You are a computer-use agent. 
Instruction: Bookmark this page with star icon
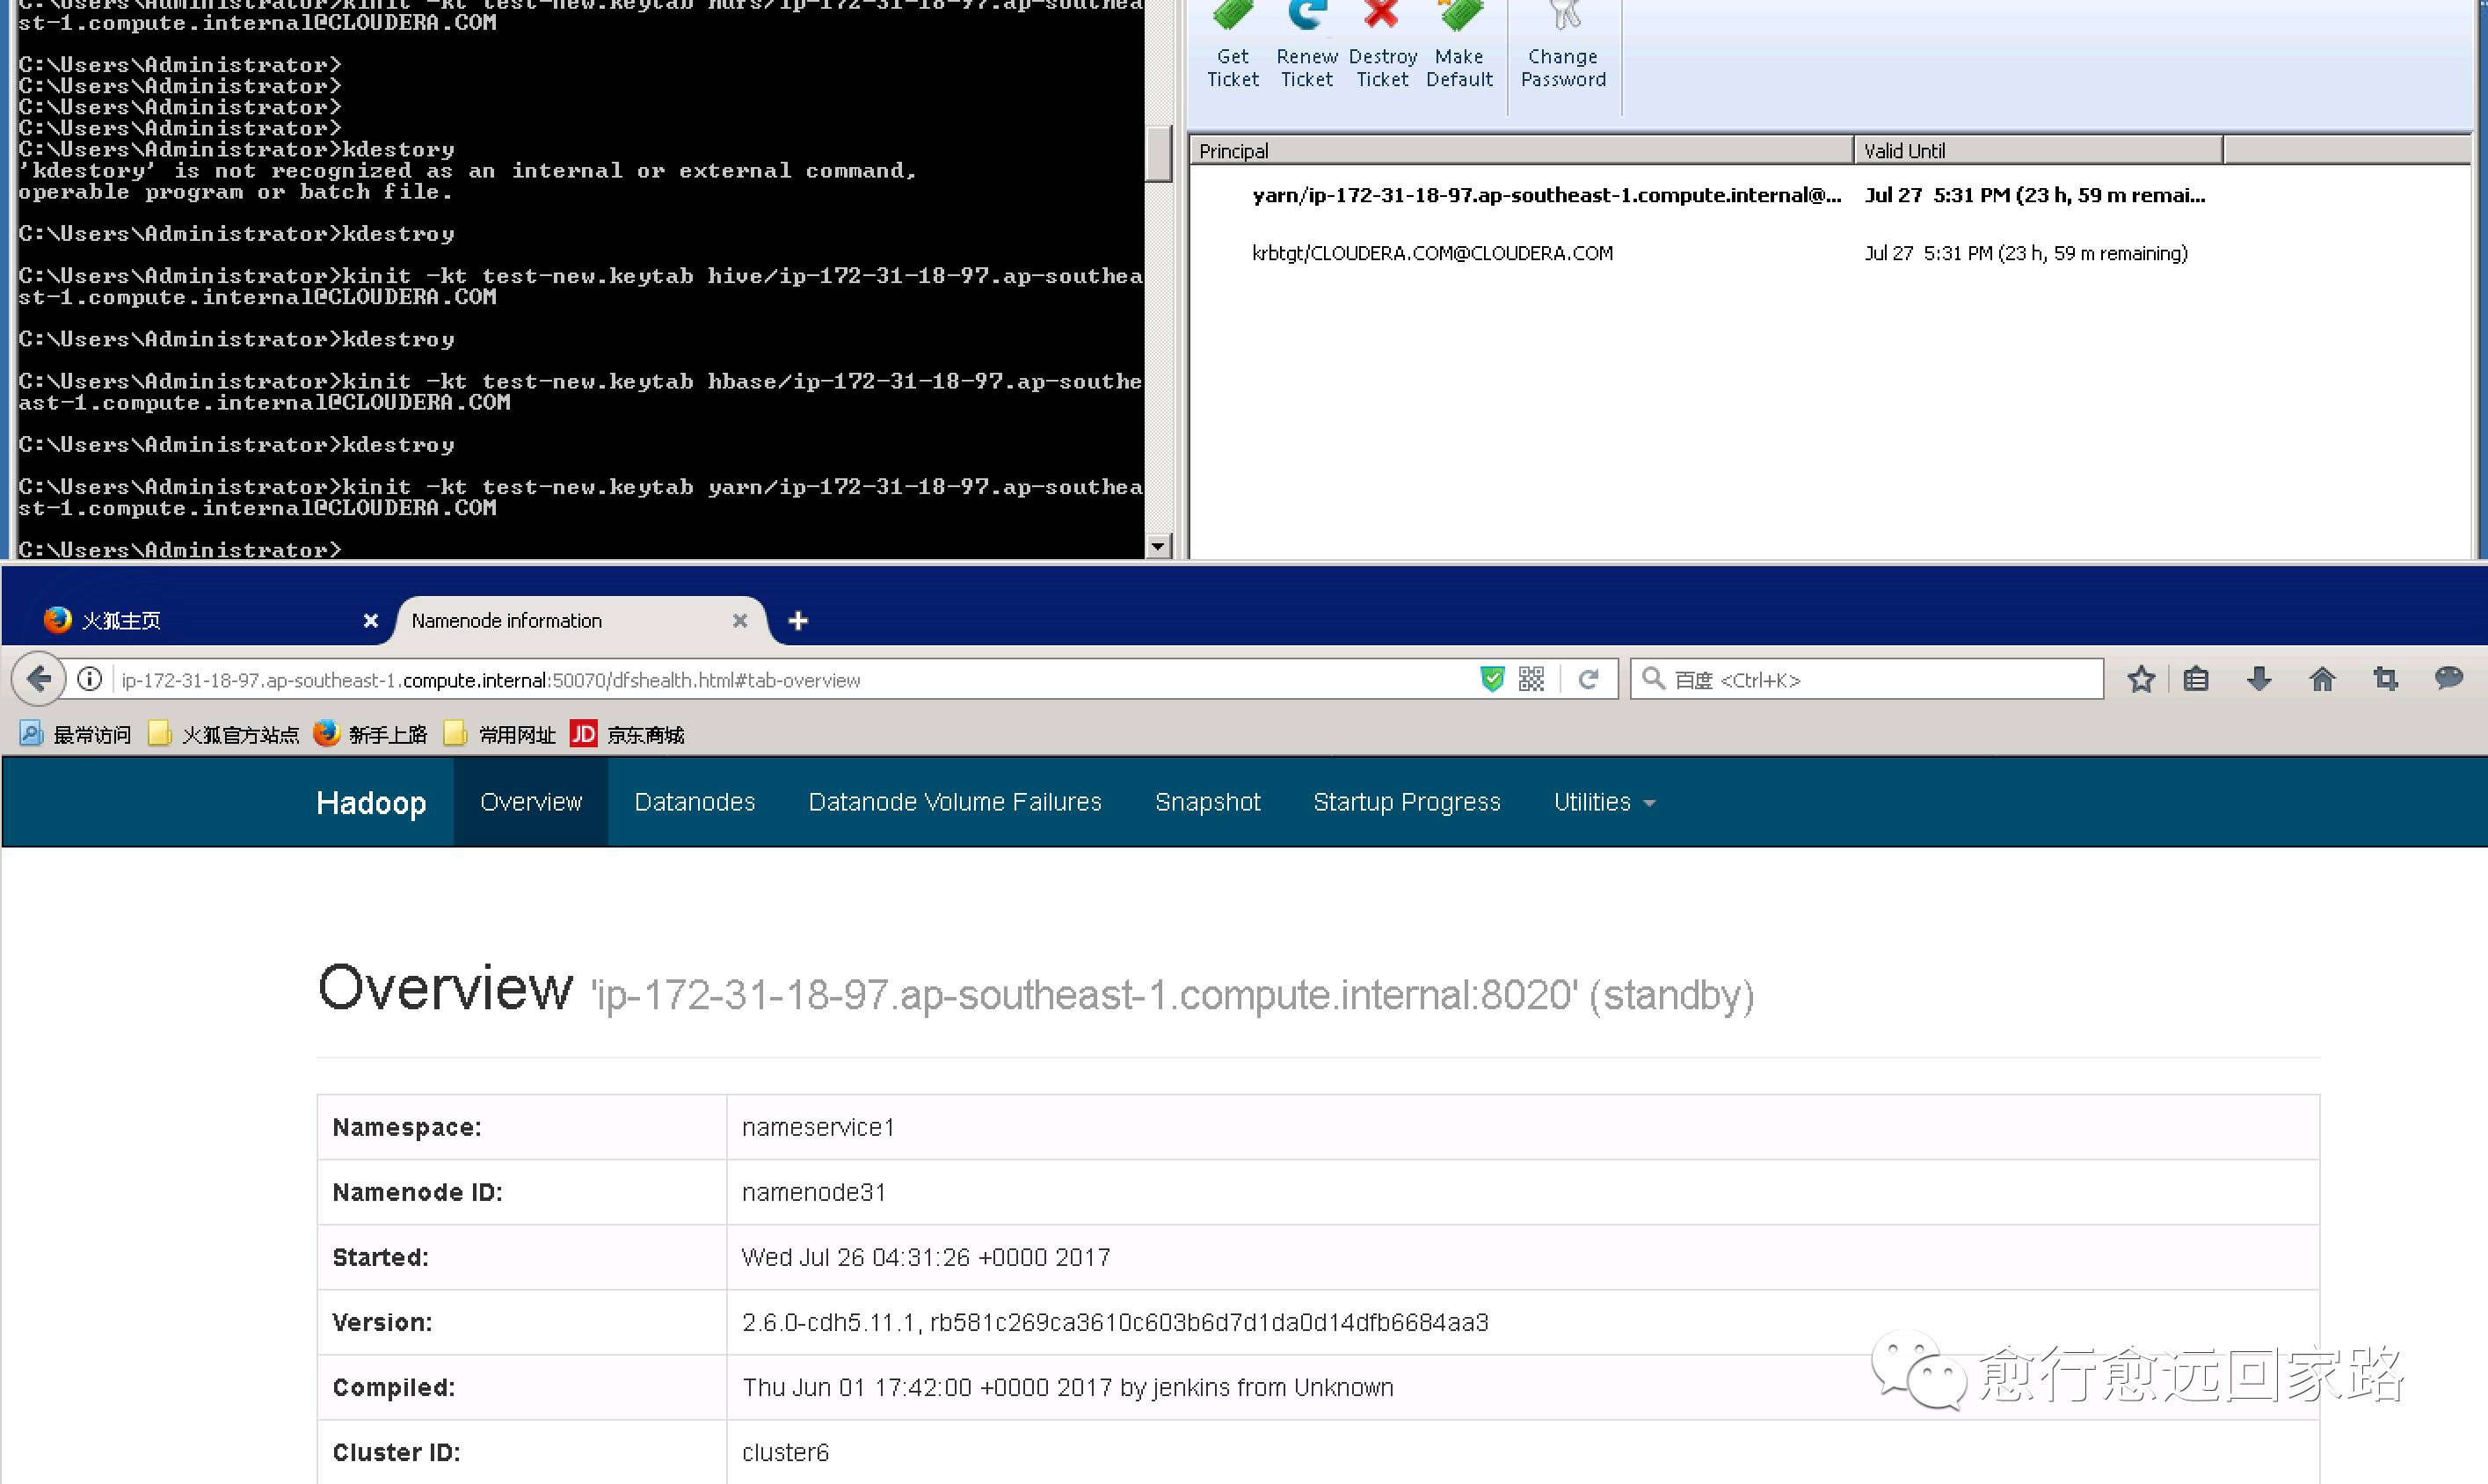[2141, 679]
